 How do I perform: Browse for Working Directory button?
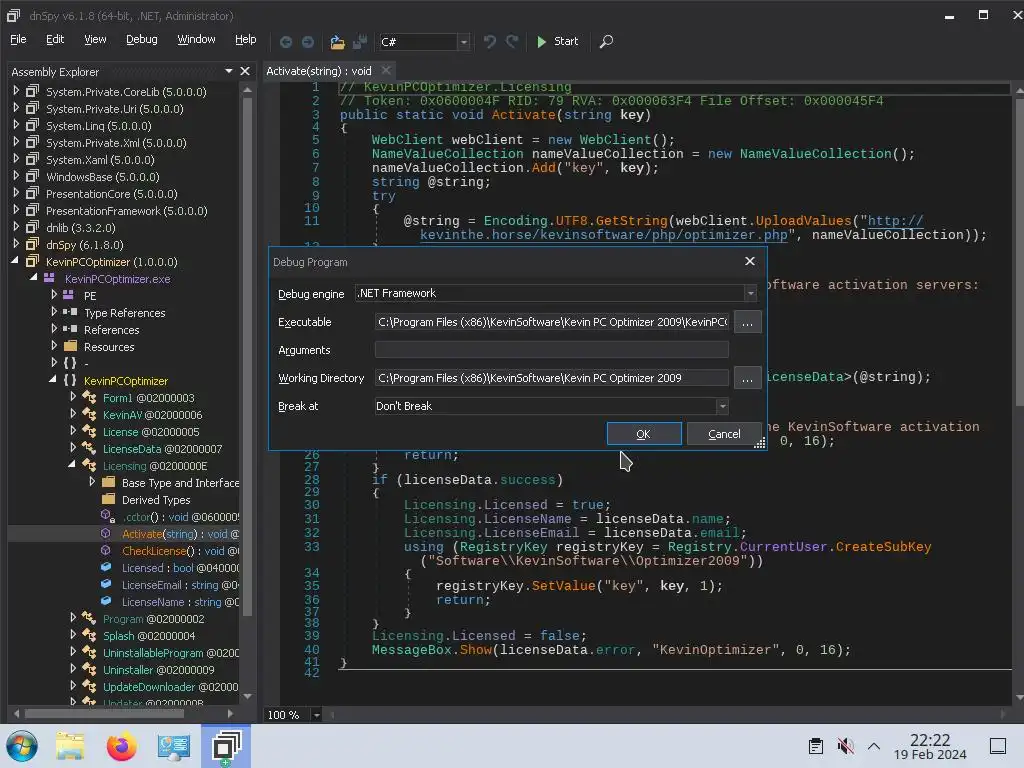(747, 378)
